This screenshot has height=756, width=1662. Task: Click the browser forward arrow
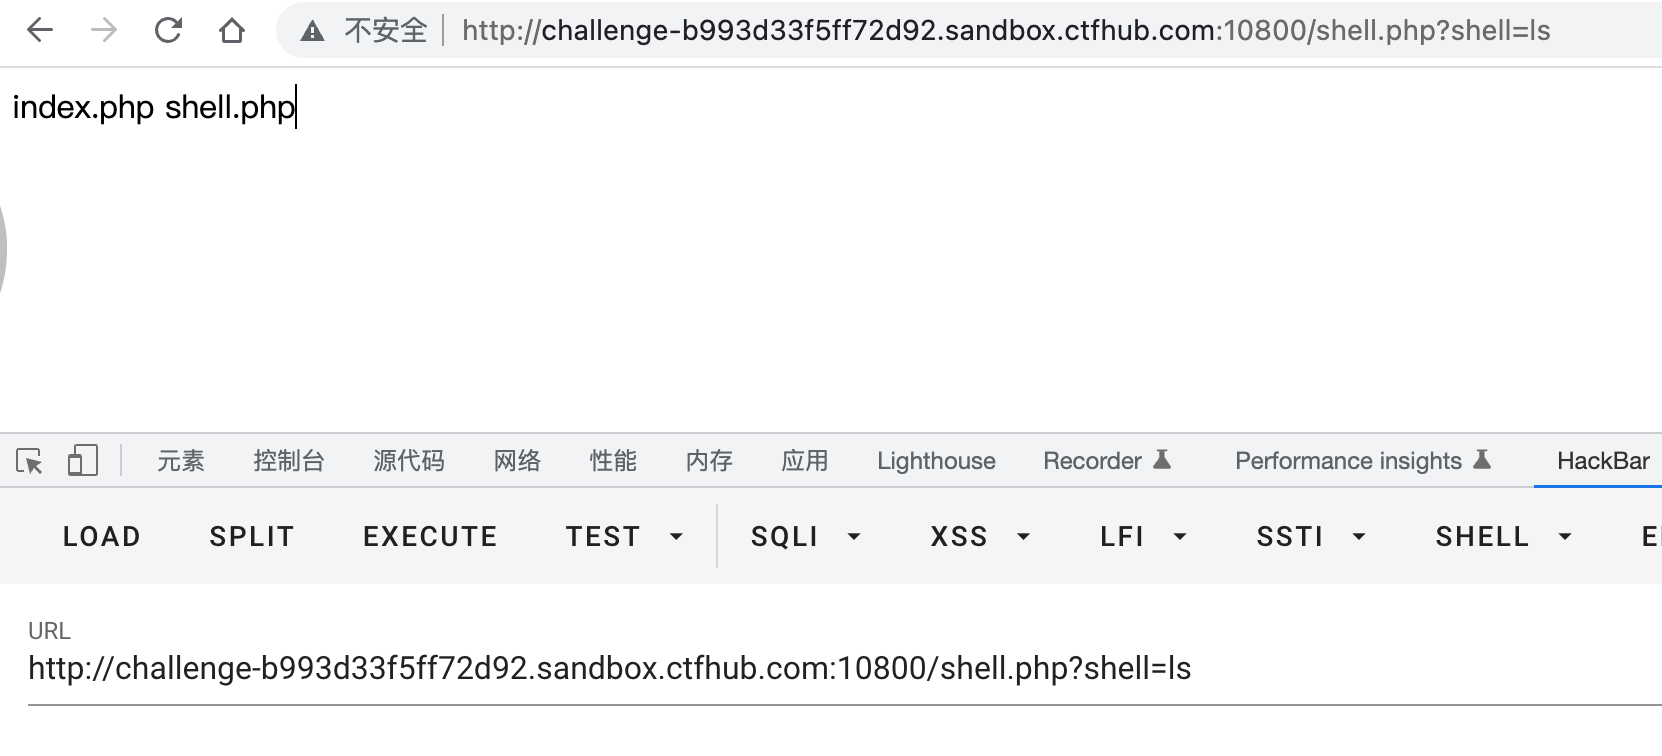click(104, 31)
